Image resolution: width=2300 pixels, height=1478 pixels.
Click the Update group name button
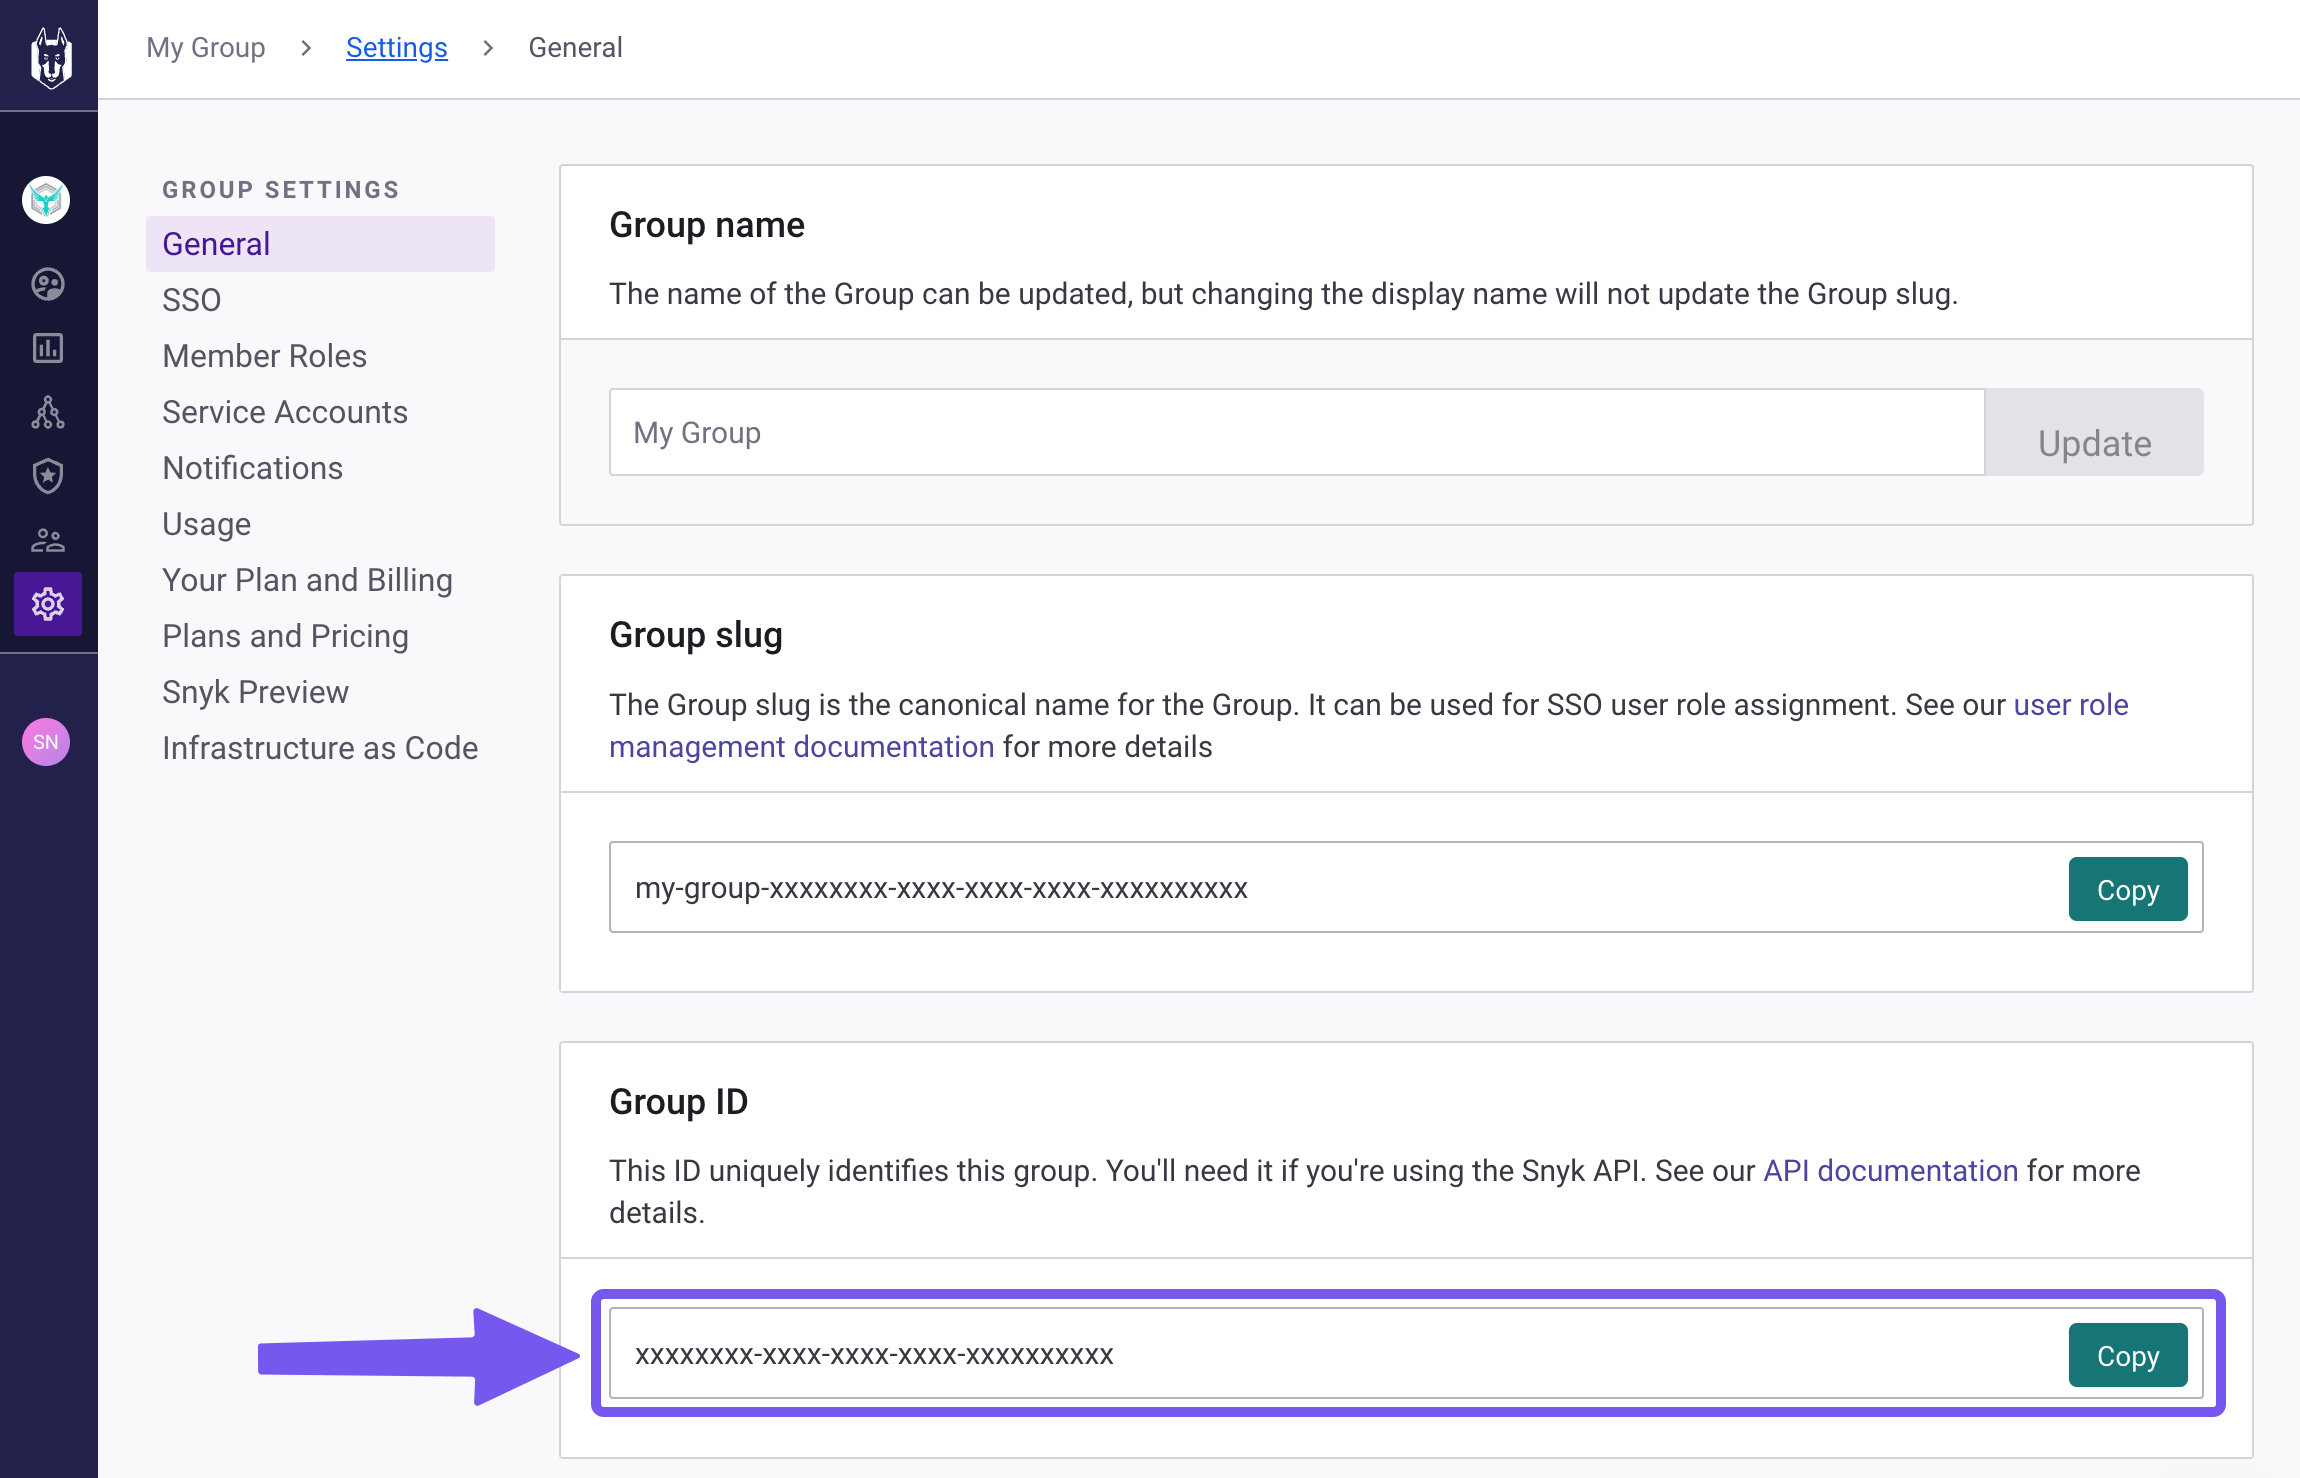pos(2094,433)
